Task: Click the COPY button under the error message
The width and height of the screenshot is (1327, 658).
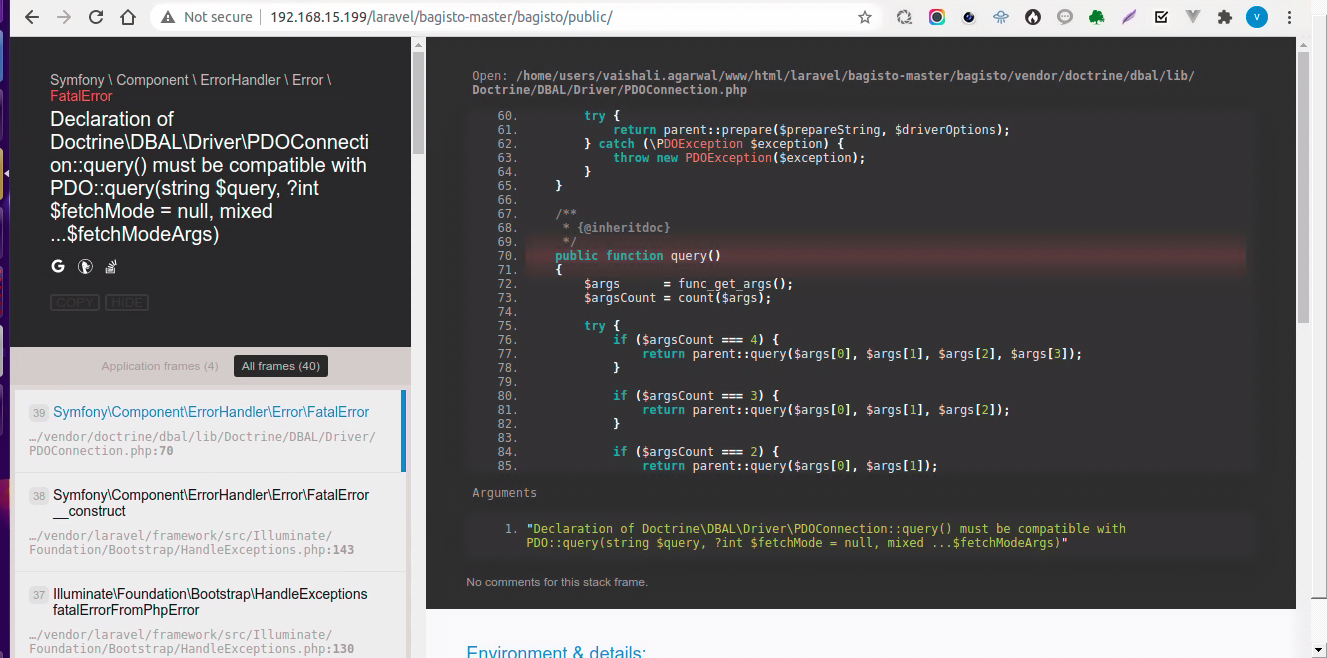Action: click(x=75, y=302)
